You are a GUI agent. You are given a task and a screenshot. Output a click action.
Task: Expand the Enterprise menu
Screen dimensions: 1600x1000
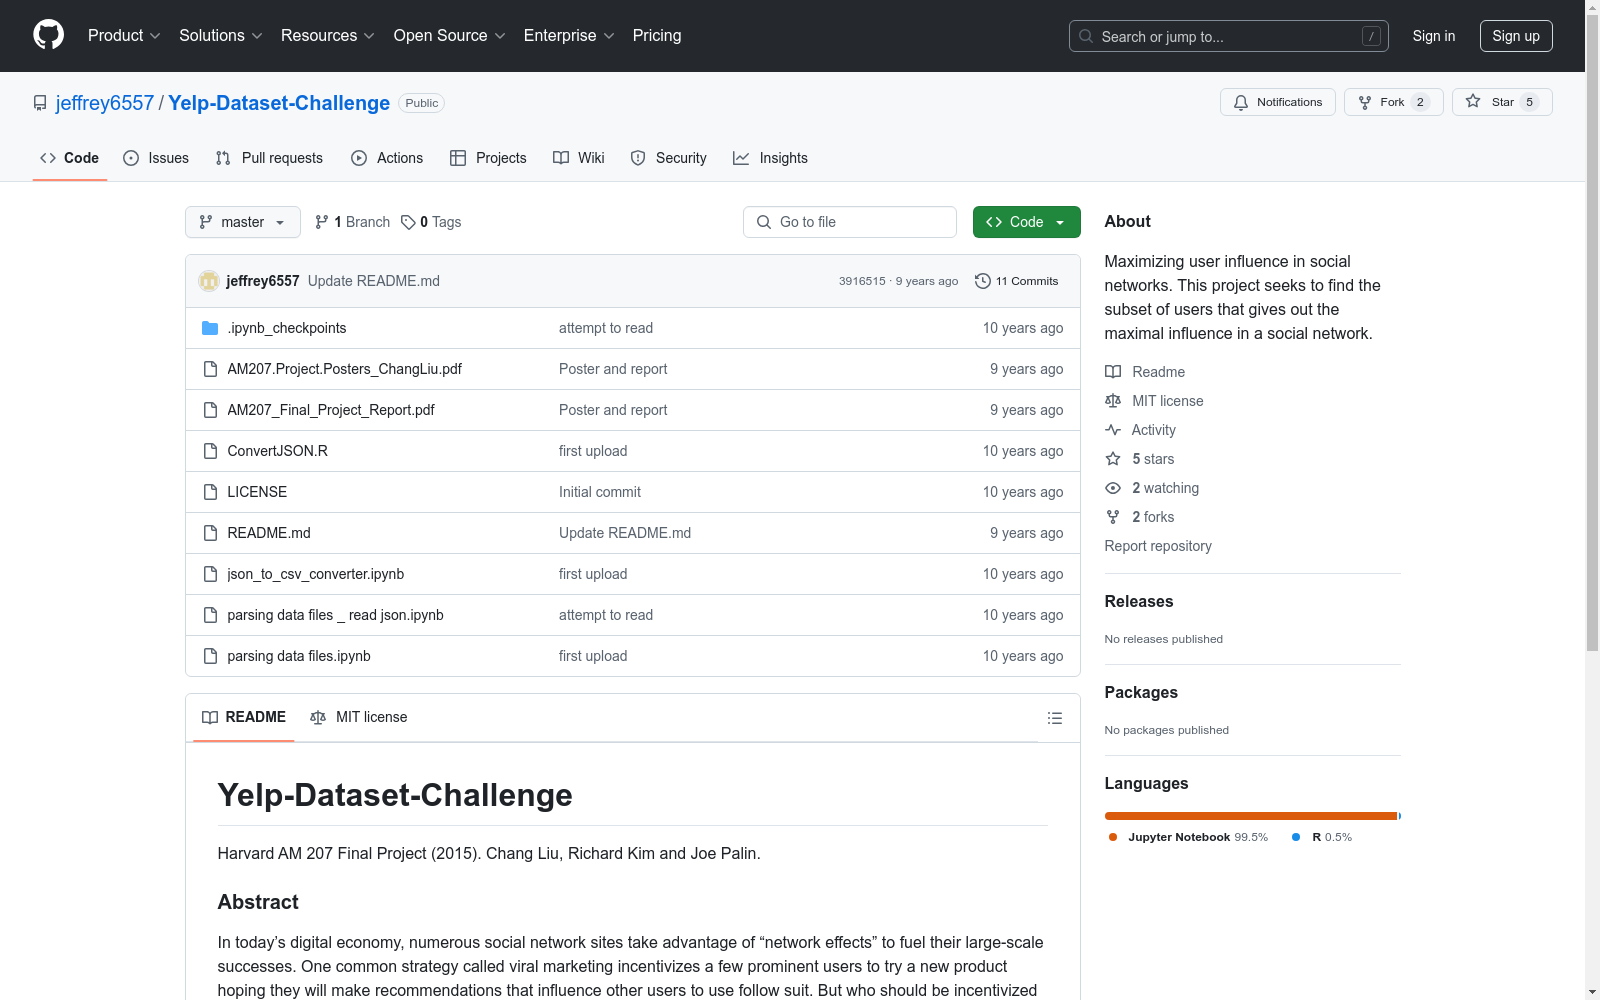569,35
